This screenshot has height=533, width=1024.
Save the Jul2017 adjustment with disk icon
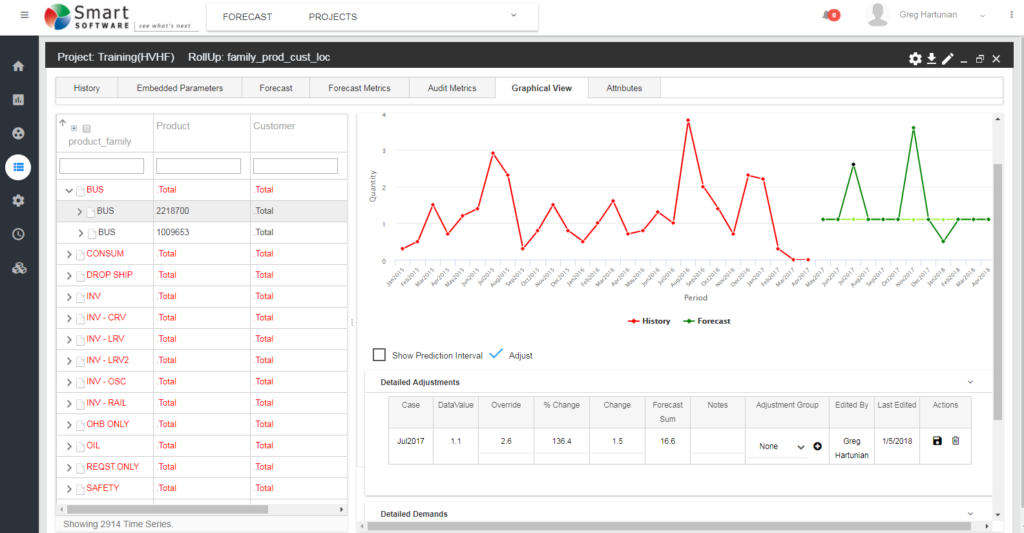[x=937, y=441]
